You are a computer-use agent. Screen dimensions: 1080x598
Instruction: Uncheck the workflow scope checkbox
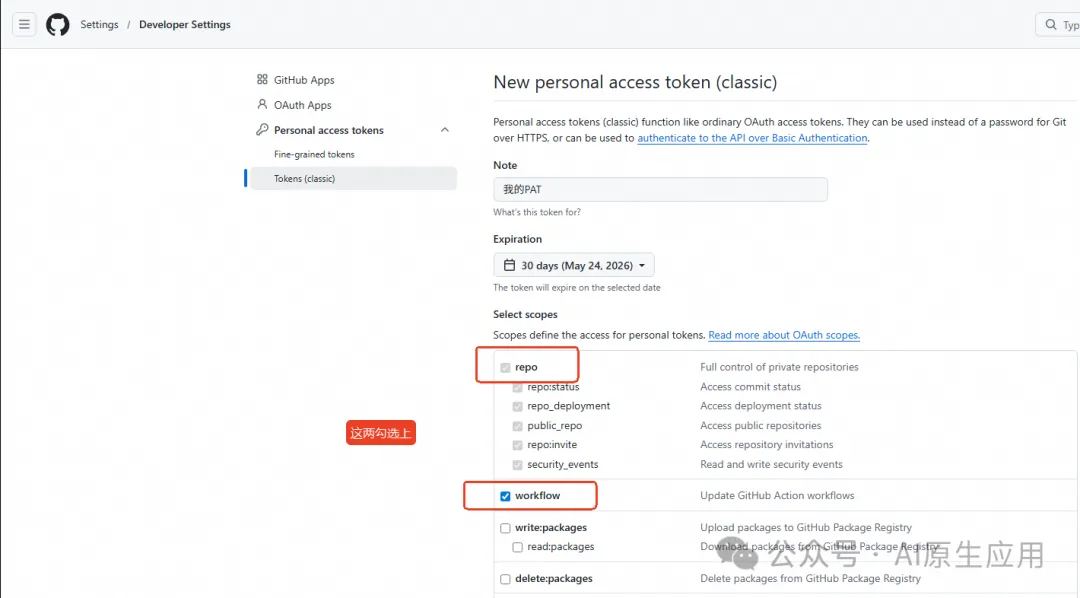(505, 496)
